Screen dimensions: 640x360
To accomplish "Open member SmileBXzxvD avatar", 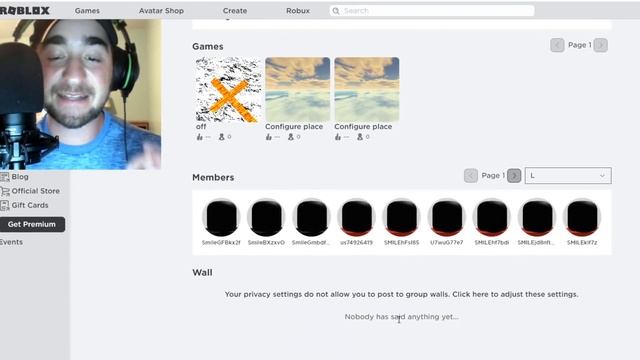I will [266, 218].
